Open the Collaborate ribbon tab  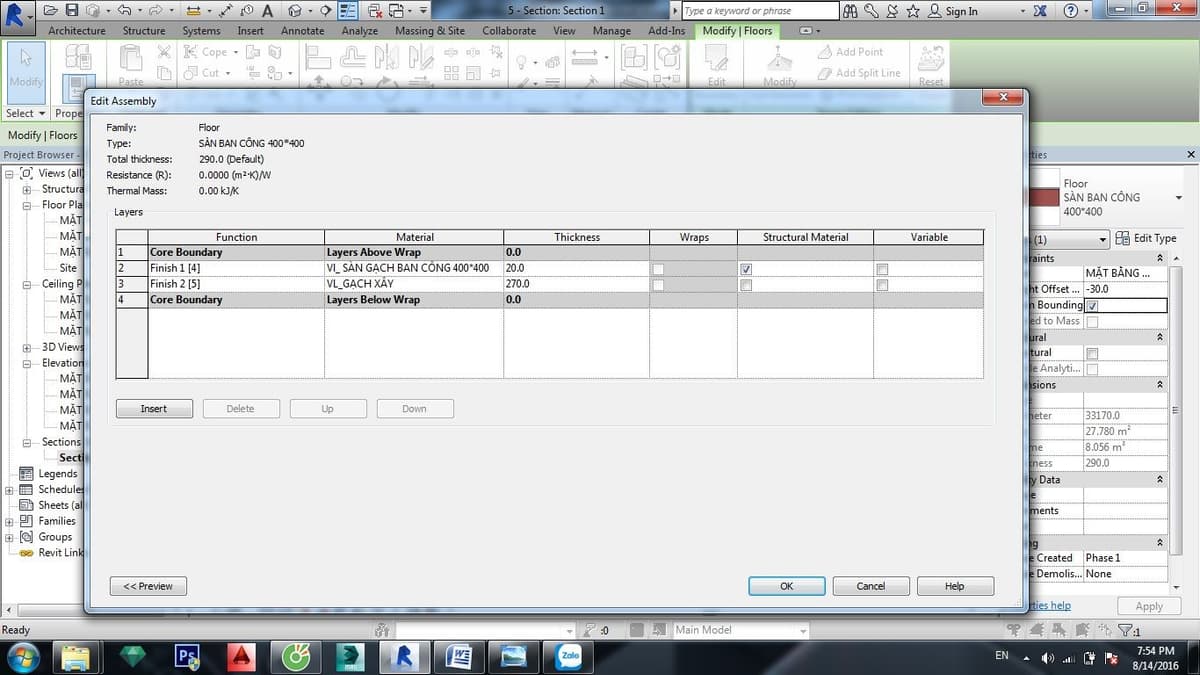click(509, 31)
